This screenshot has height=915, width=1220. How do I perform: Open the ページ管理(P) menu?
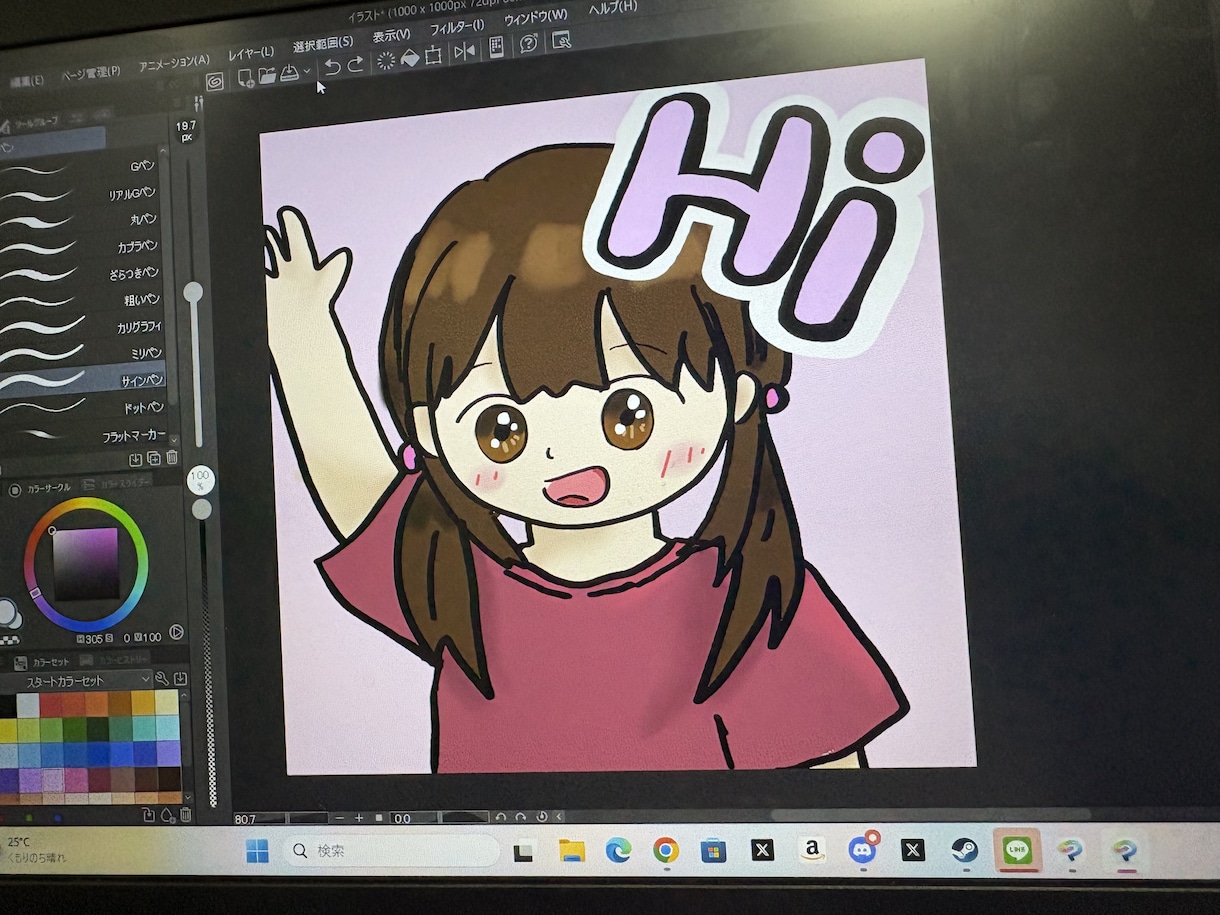click(x=90, y=72)
